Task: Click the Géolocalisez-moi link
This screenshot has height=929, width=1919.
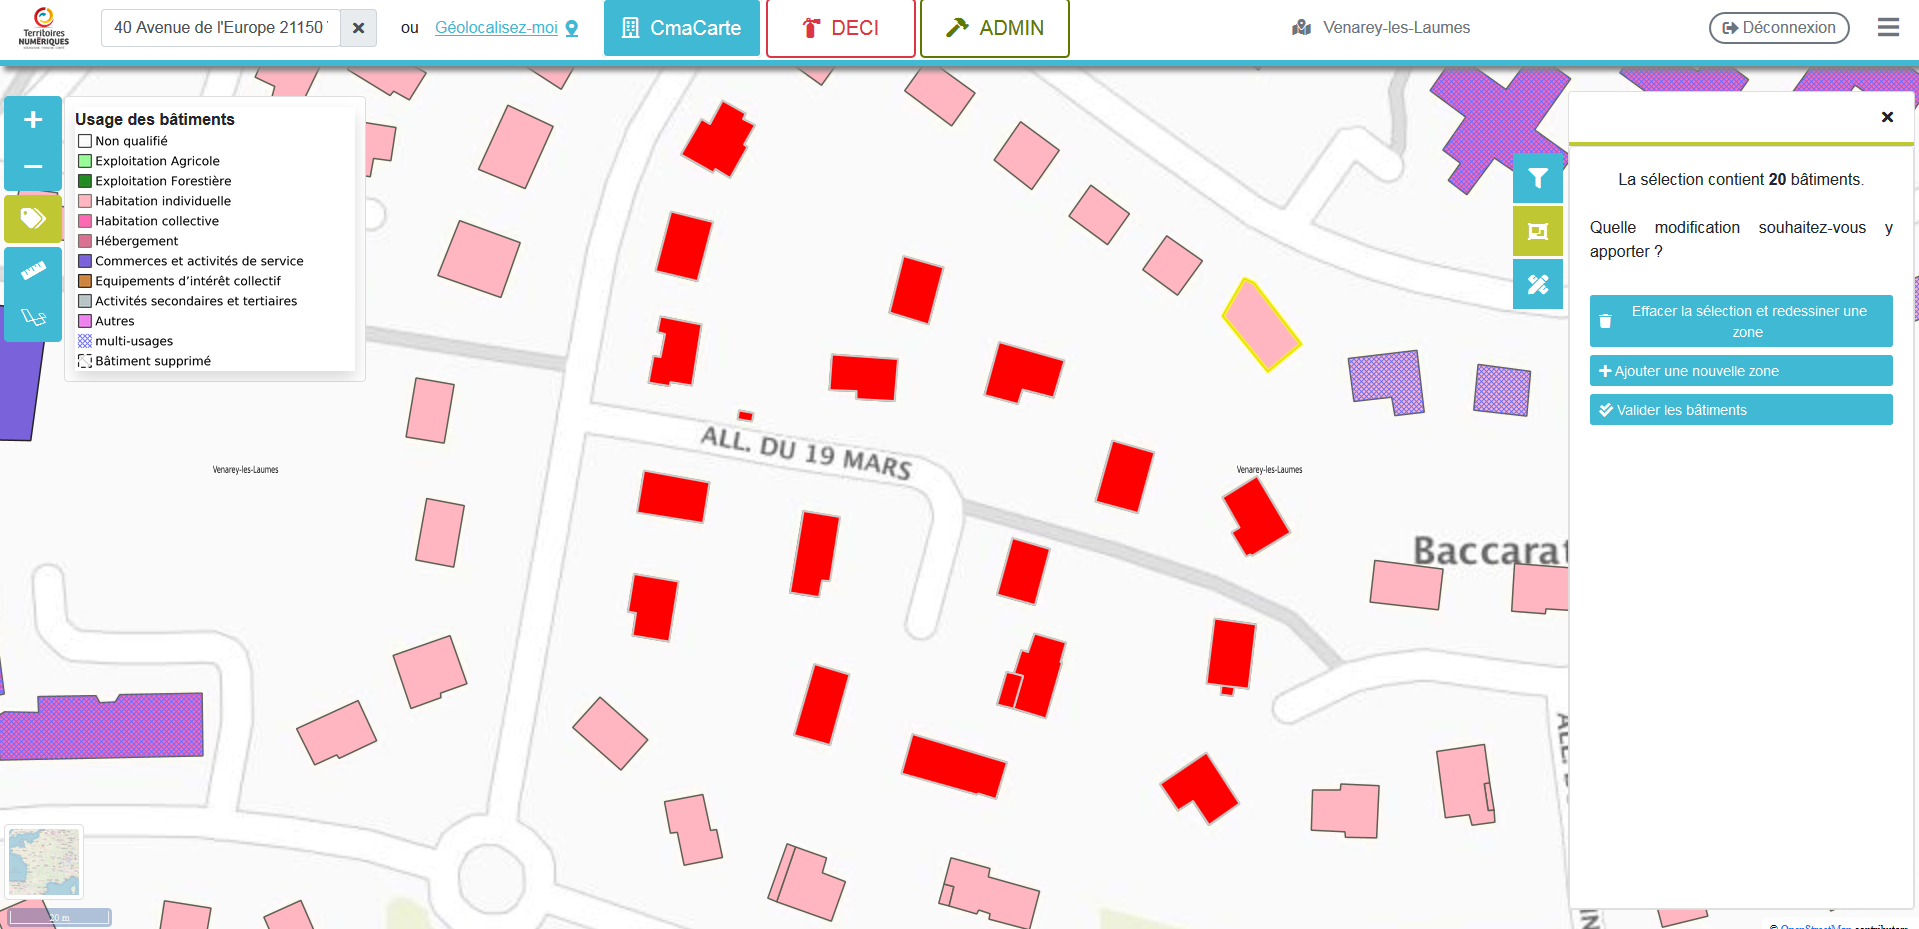Action: point(496,28)
